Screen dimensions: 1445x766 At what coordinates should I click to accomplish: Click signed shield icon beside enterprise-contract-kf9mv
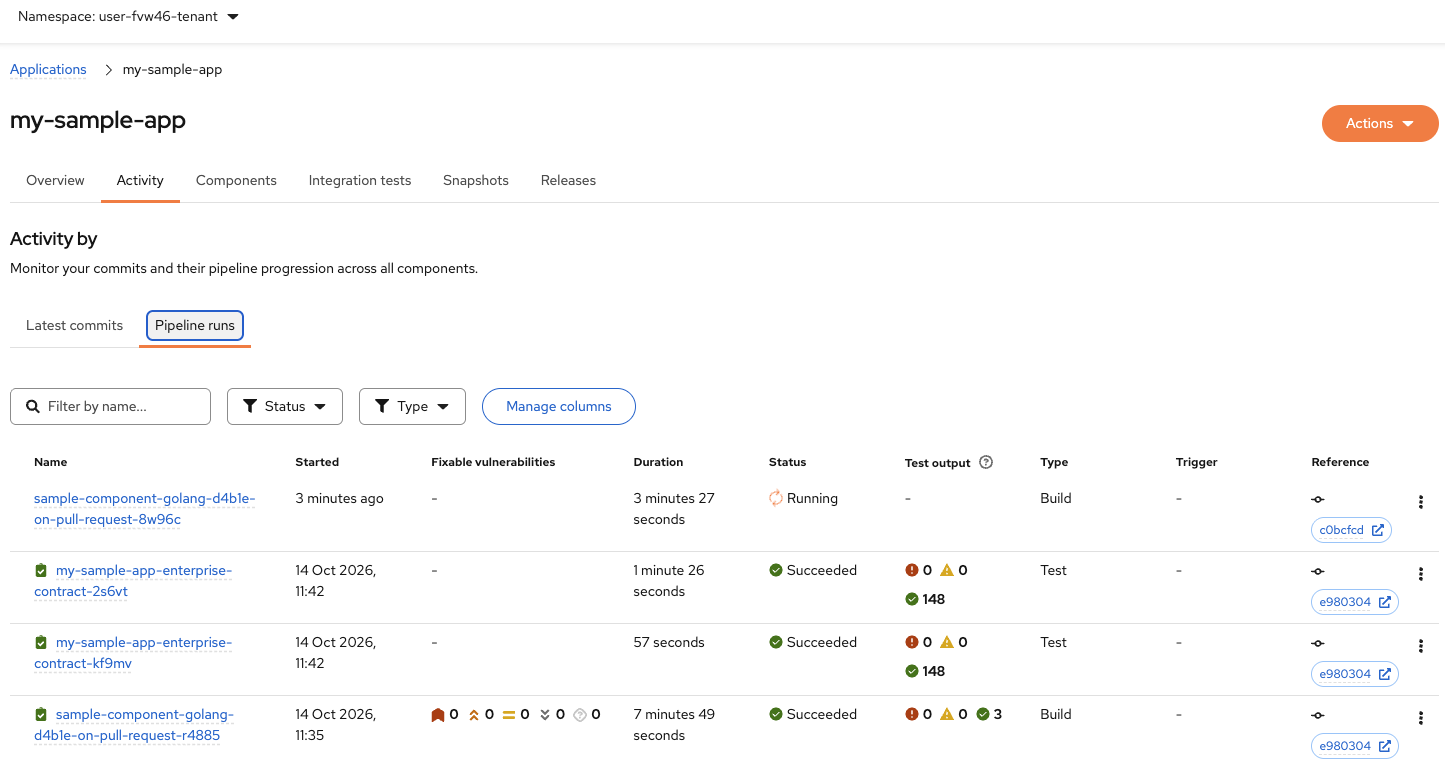[41, 642]
